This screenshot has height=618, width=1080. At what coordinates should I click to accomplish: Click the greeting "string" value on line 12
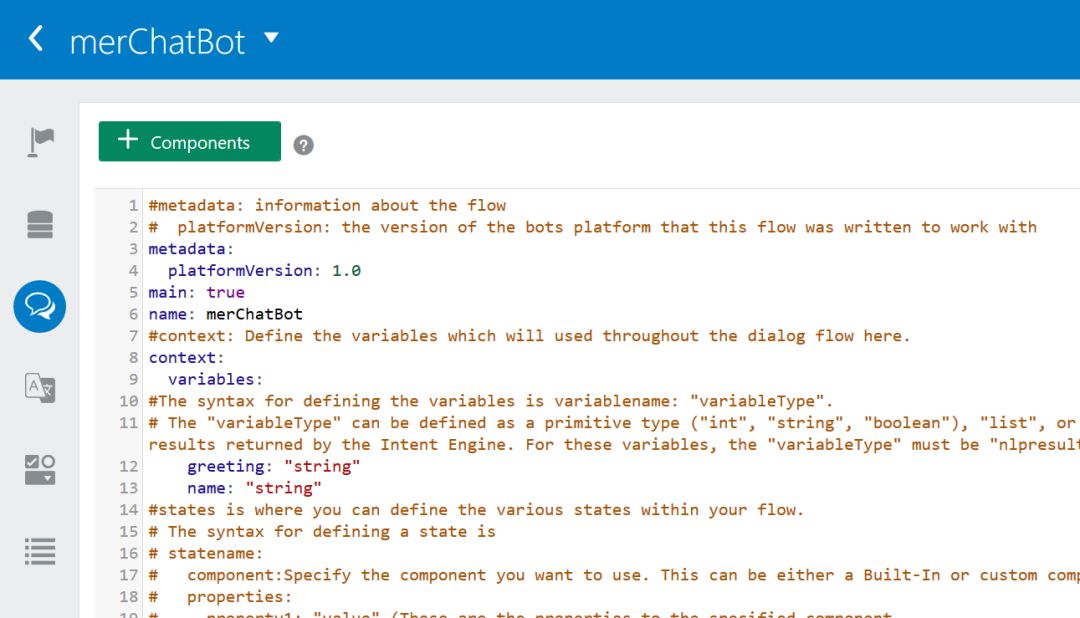point(322,466)
